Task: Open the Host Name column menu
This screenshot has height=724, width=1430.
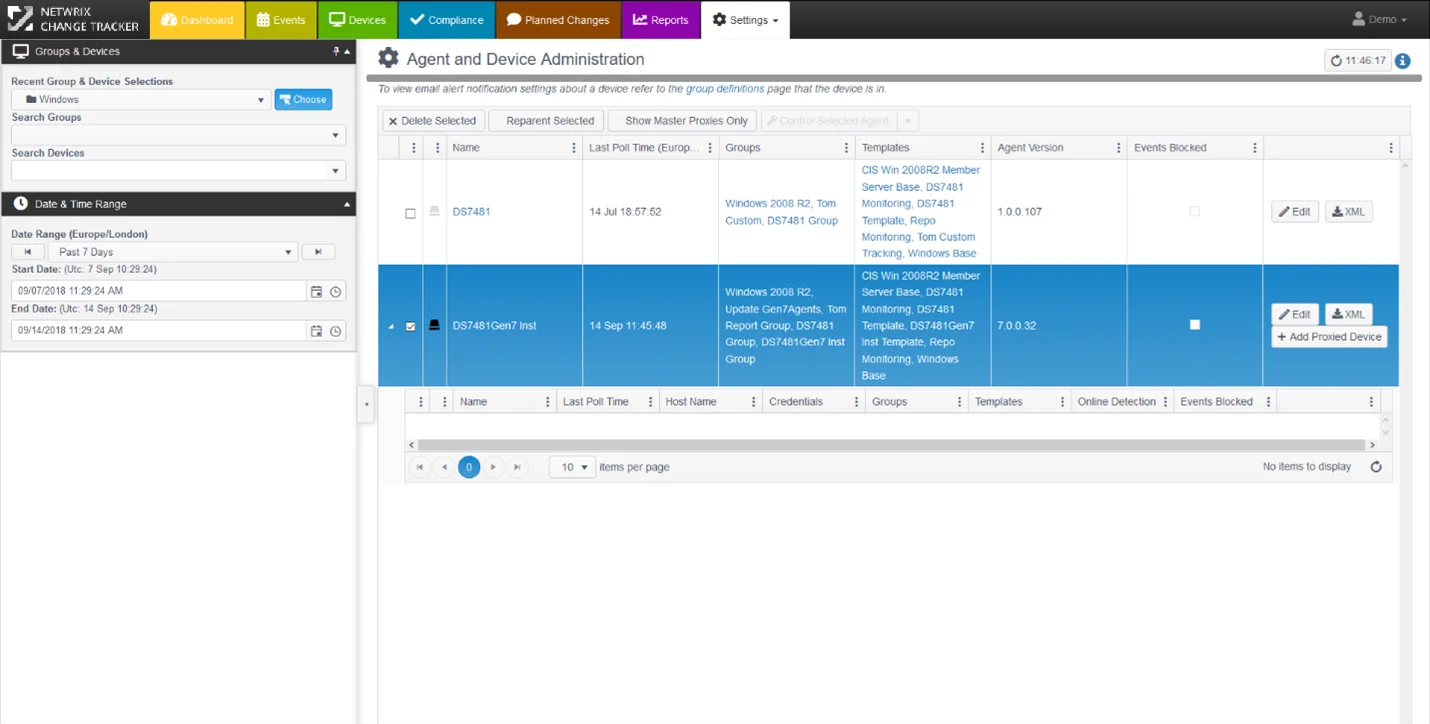Action: pyautogui.click(x=752, y=402)
